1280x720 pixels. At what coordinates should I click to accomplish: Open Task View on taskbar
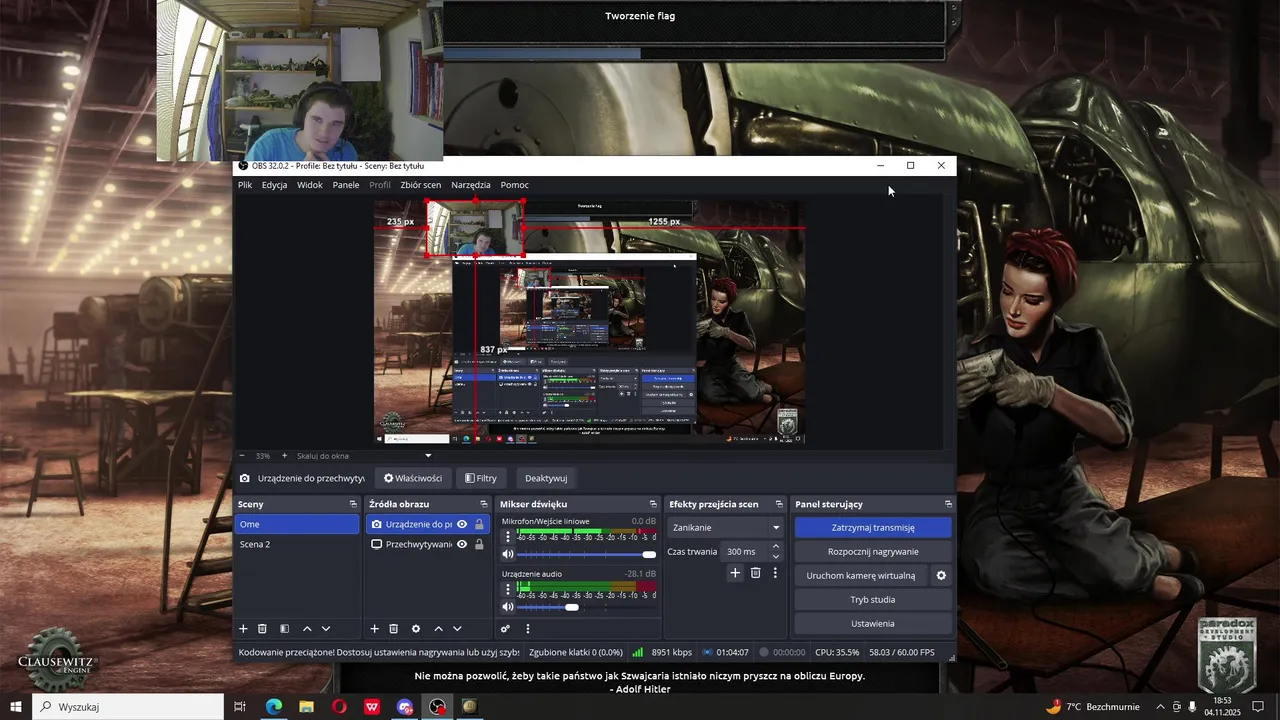pos(240,707)
